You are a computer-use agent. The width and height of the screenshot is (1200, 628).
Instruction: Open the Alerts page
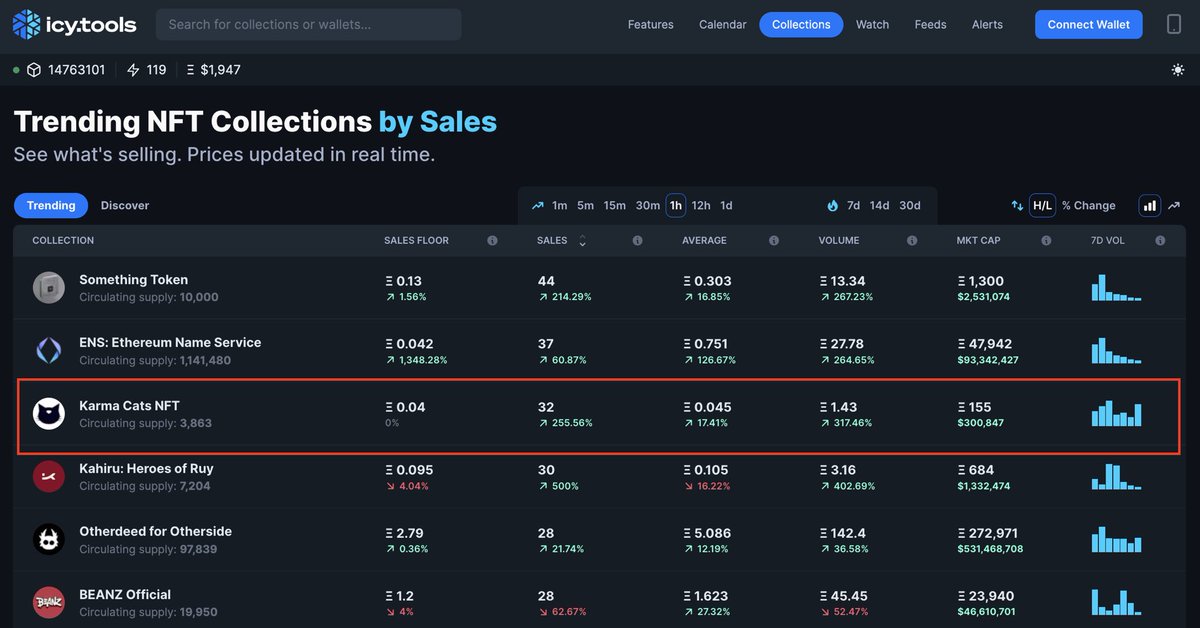pyautogui.click(x=987, y=25)
